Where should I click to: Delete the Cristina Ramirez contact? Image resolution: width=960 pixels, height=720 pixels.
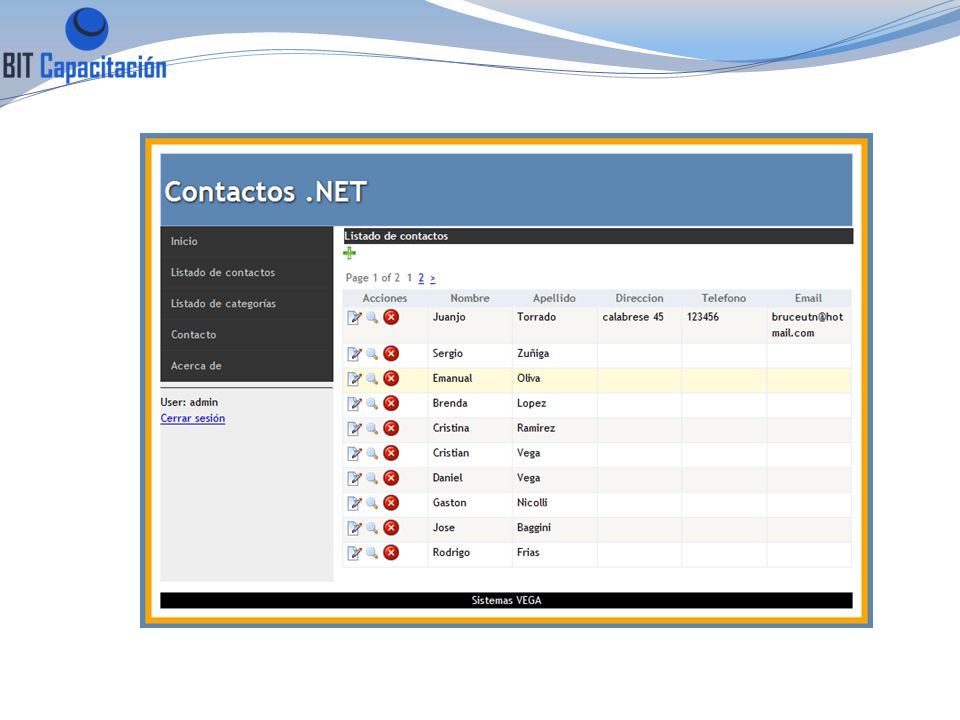coord(391,428)
